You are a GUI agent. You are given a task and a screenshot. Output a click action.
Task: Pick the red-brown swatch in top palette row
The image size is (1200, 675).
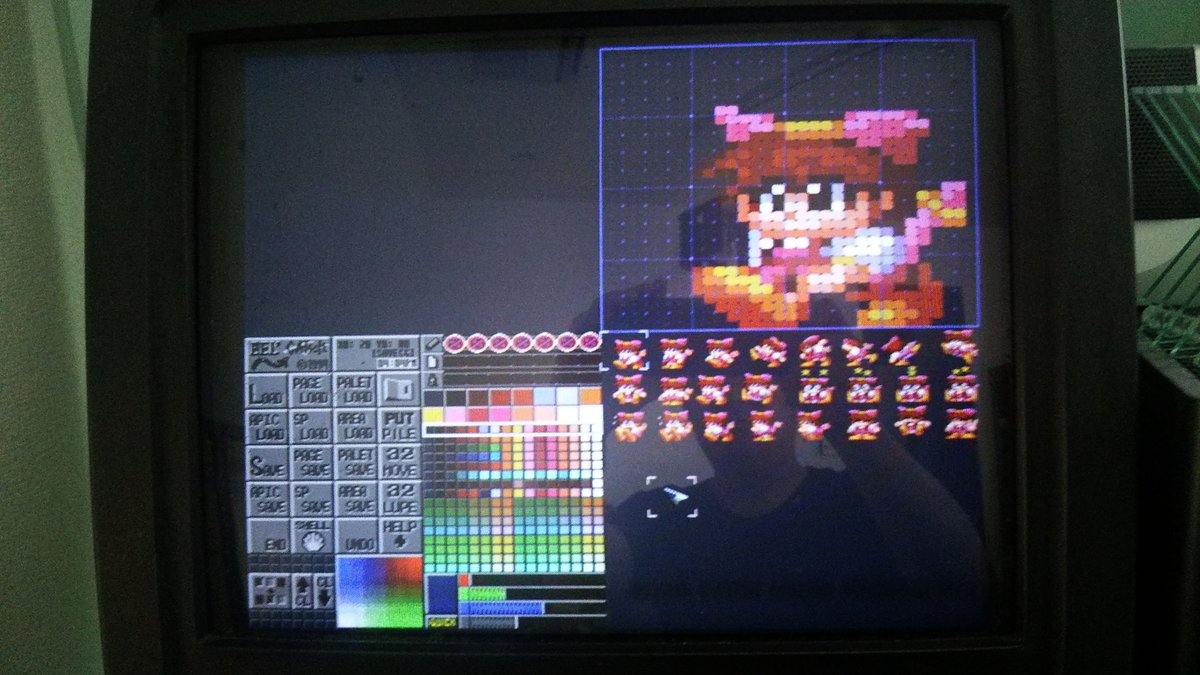500,397
